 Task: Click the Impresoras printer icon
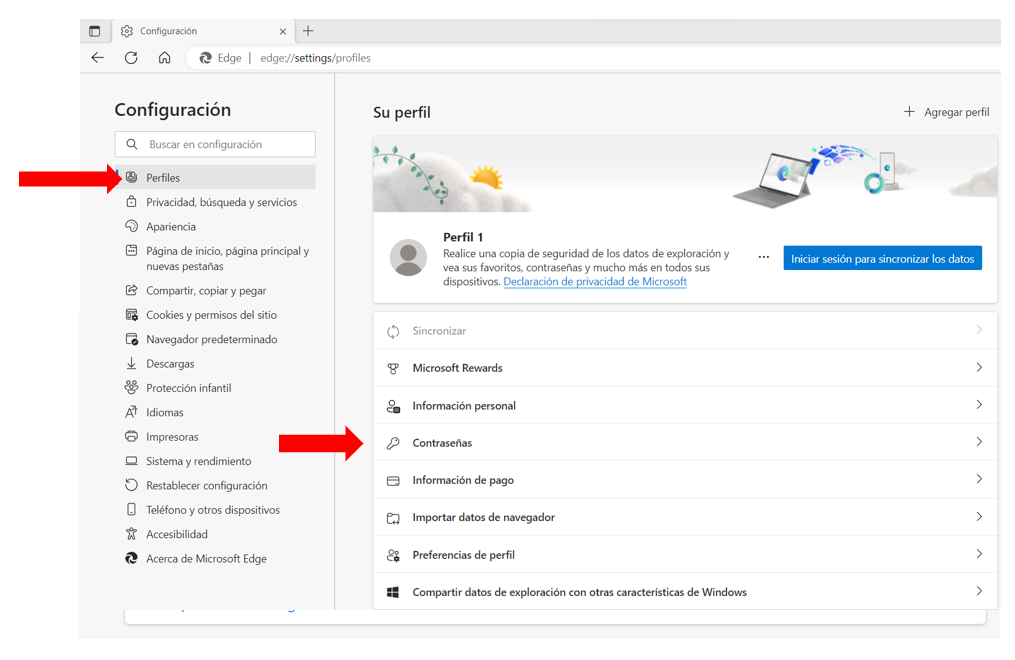[x=131, y=437]
